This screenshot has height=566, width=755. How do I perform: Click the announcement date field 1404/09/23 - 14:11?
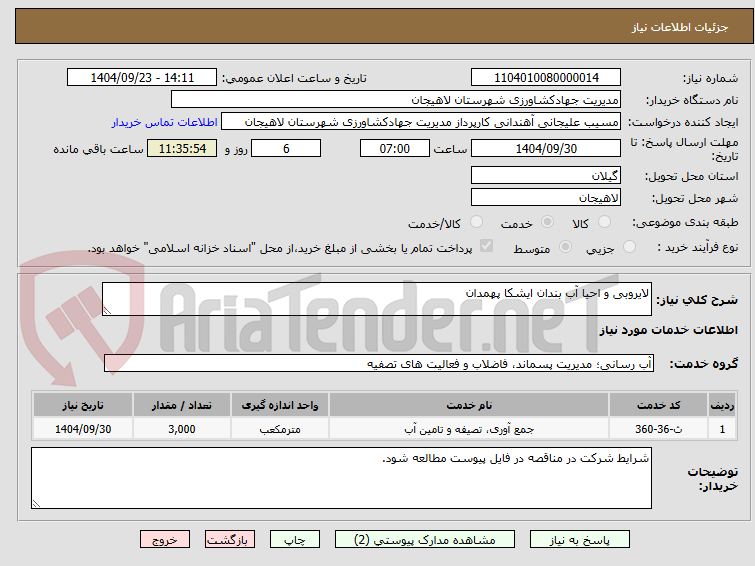(x=142, y=78)
